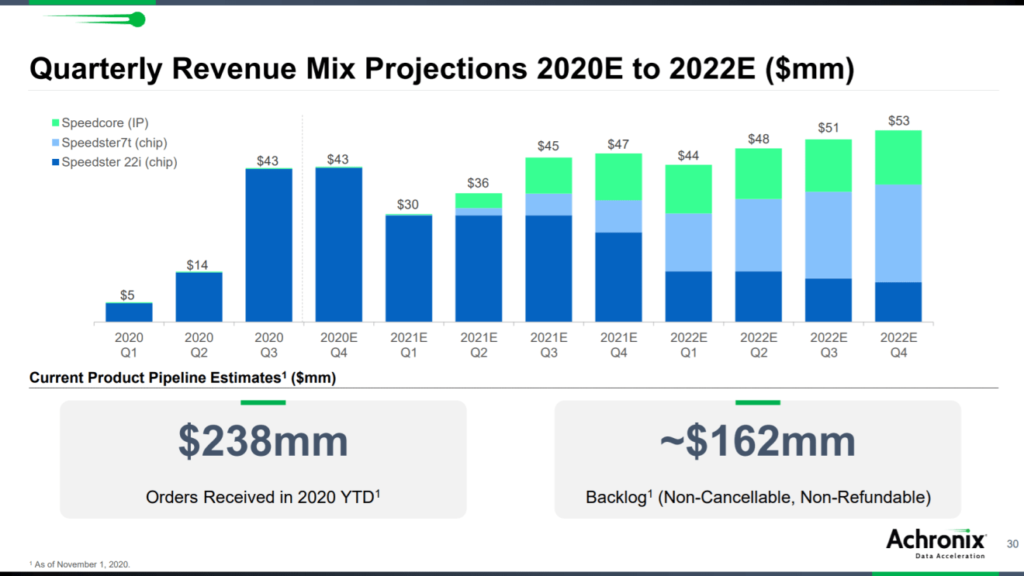Click the "$51" value label
This screenshot has width=1024, height=576.
829,128
